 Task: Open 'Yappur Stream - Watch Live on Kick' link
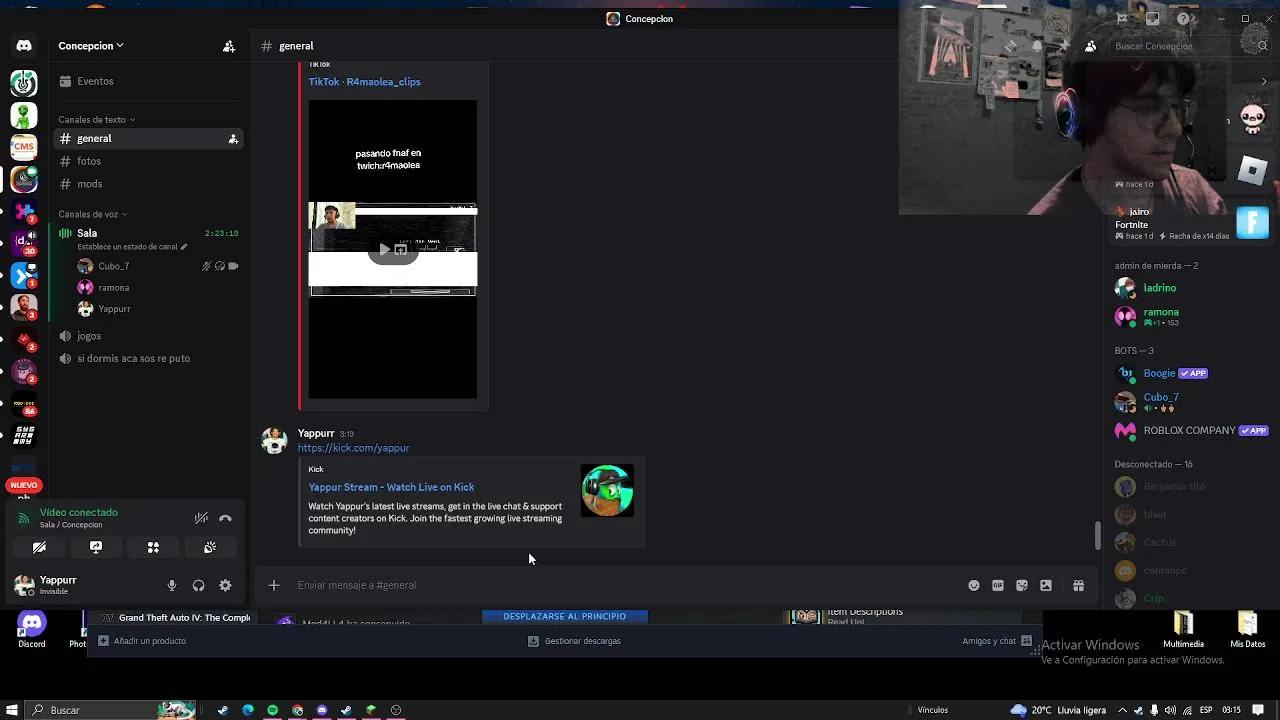pos(391,487)
